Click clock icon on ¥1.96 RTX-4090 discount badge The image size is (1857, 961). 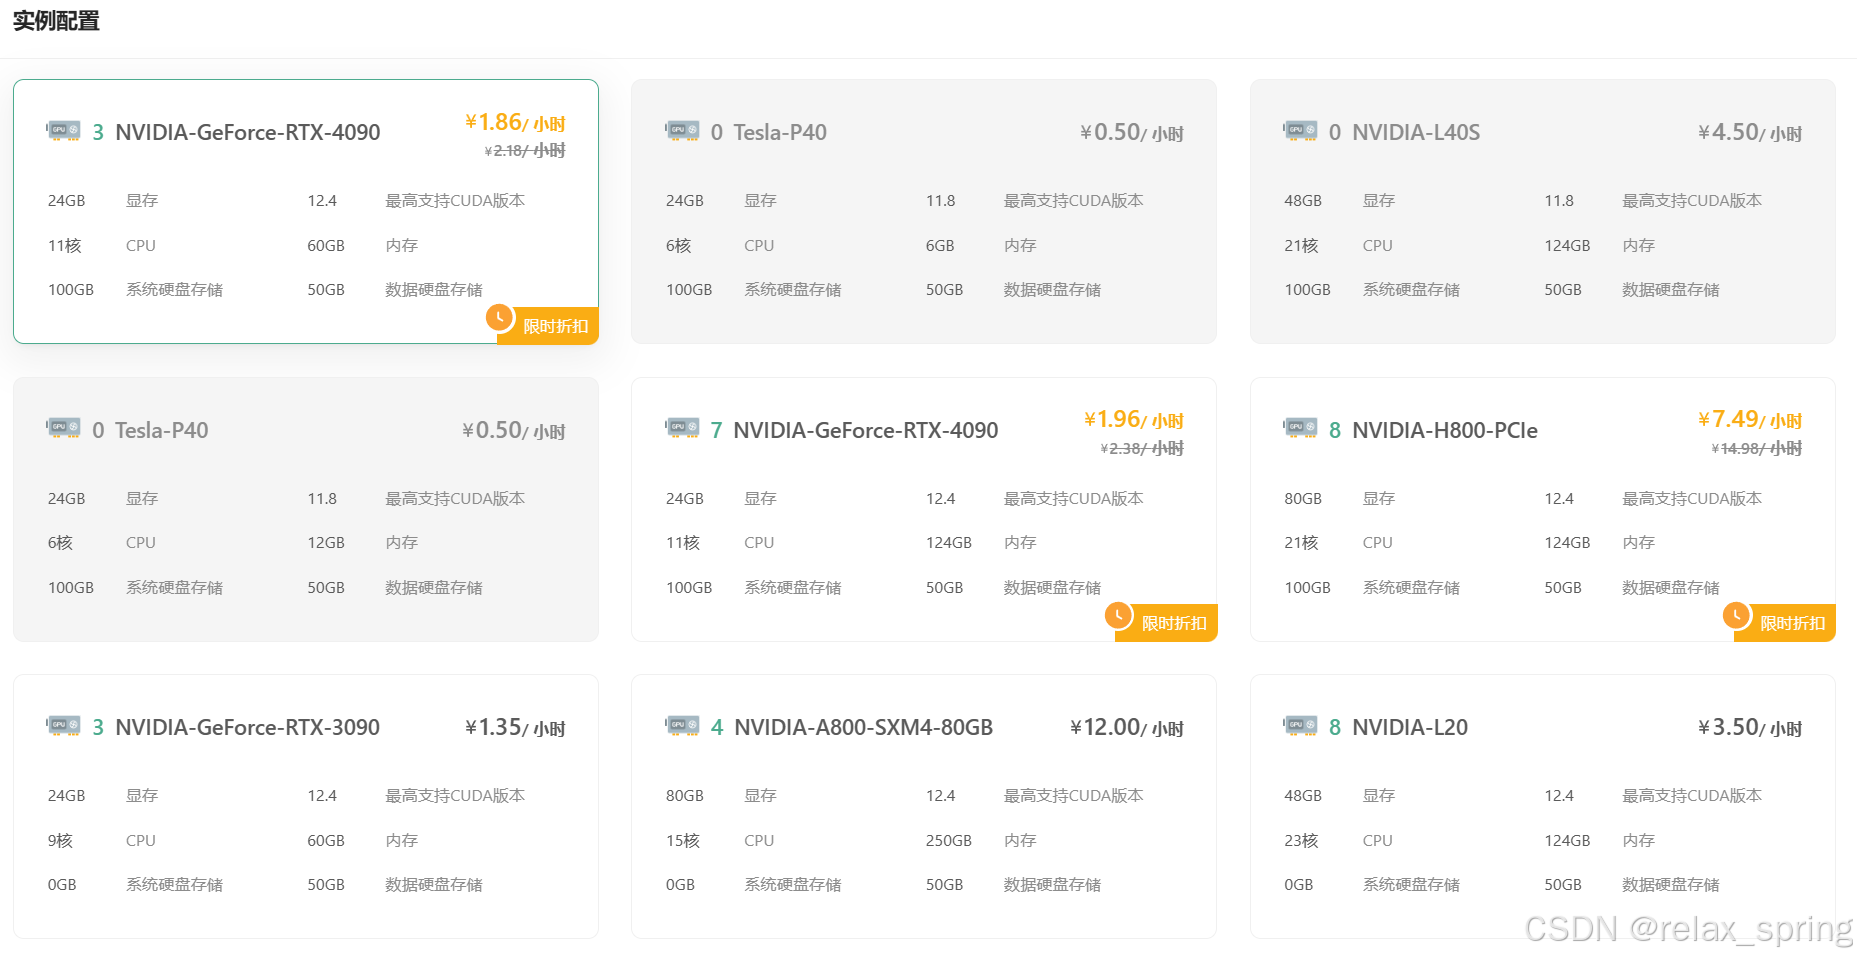(1118, 615)
